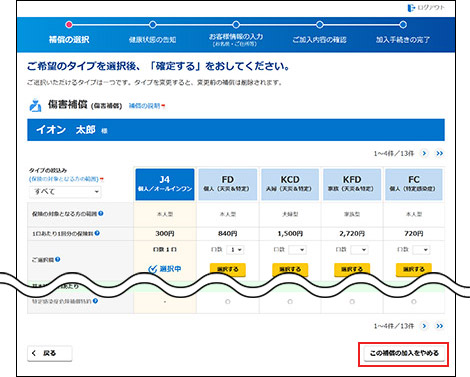This screenshot has width=470, height=377.
Task: Click the ご加入内容の確認 step
Action: 319,40
